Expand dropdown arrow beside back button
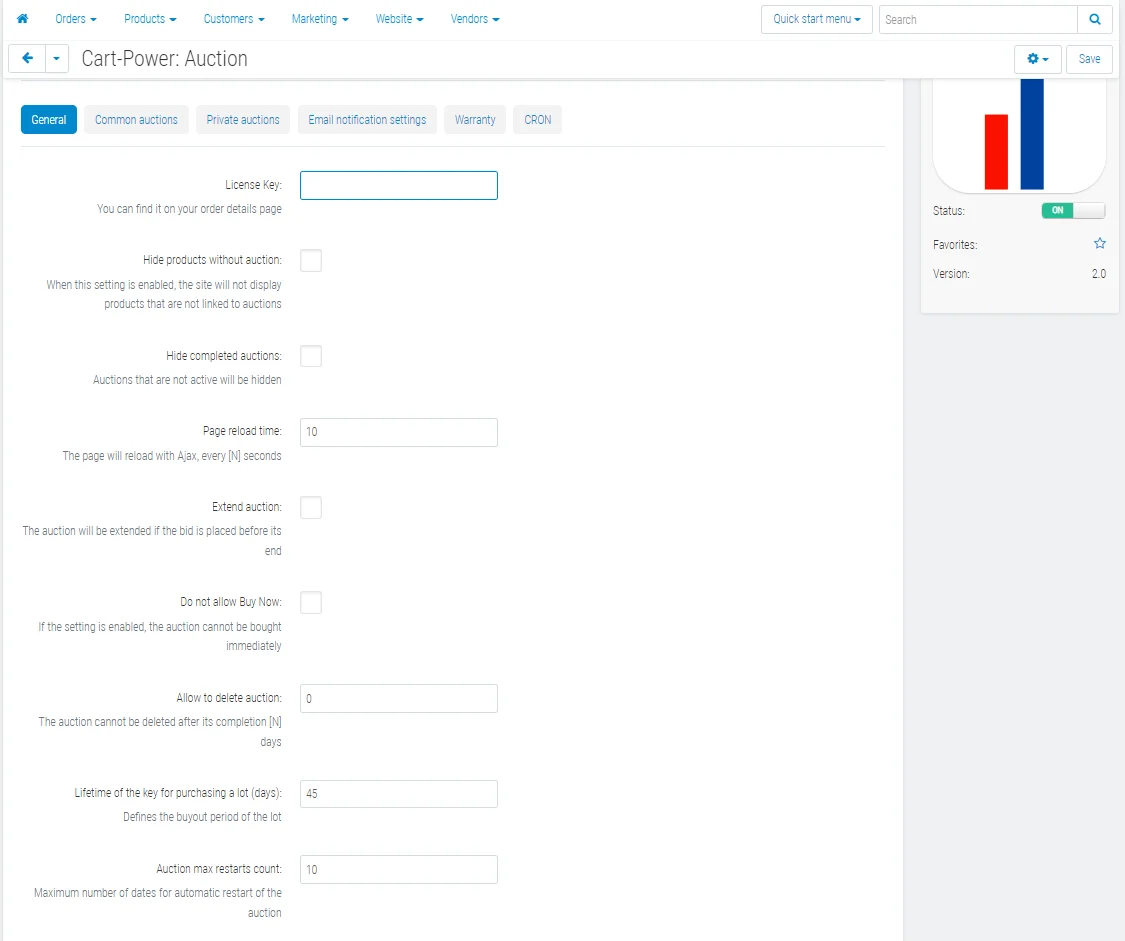This screenshot has width=1125, height=941. tap(57, 58)
